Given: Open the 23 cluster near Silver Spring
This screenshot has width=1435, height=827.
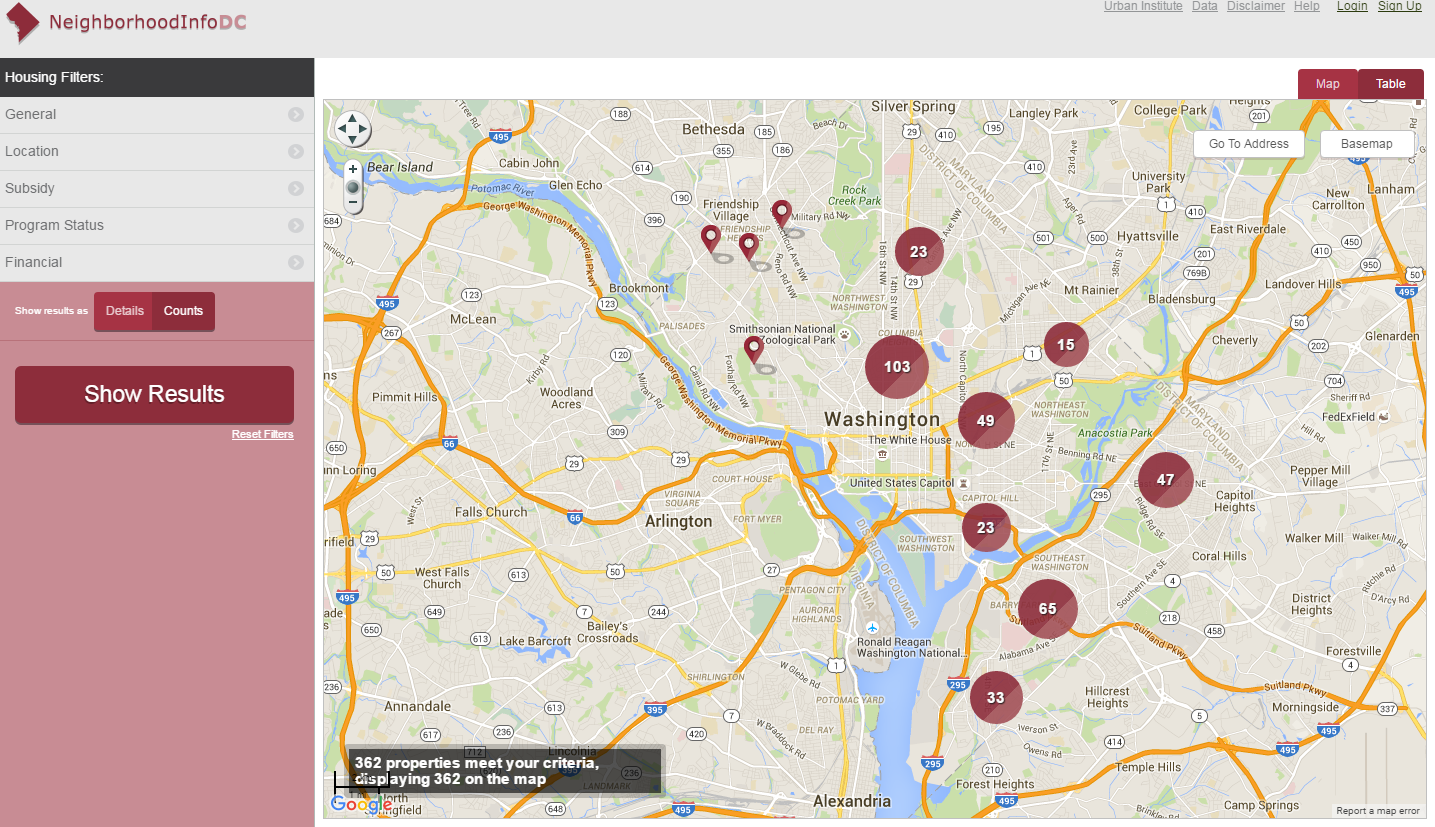Looking at the screenshot, I should click(919, 252).
